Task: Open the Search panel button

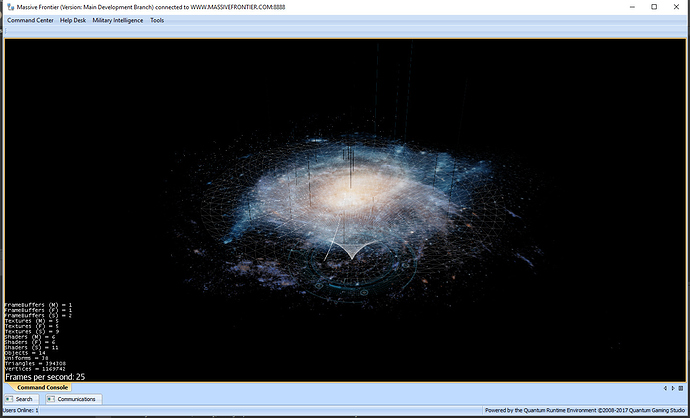Action: click(x=21, y=399)
